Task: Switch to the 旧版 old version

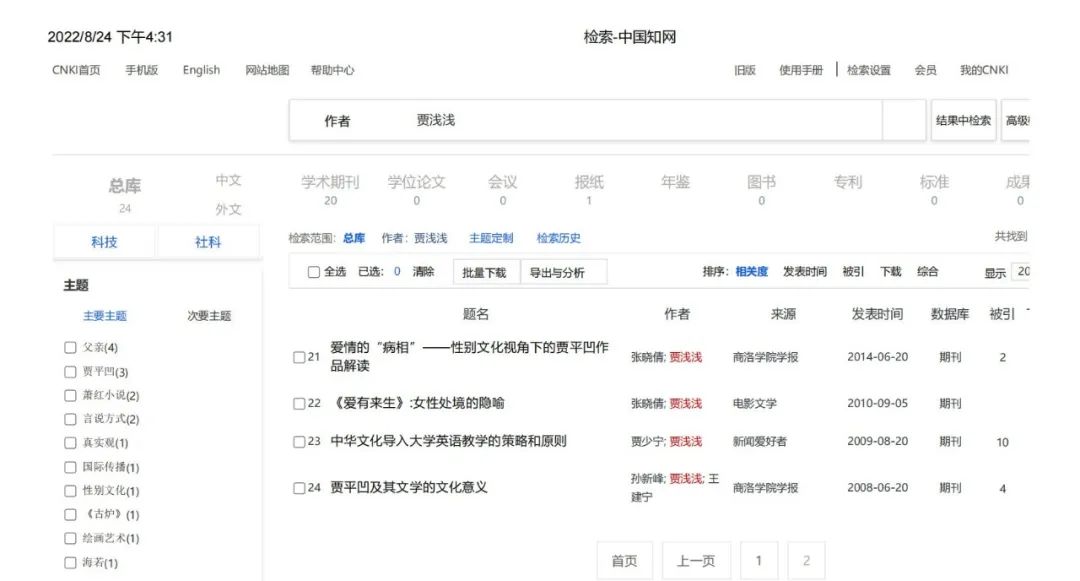Action: tap(742, 70)
